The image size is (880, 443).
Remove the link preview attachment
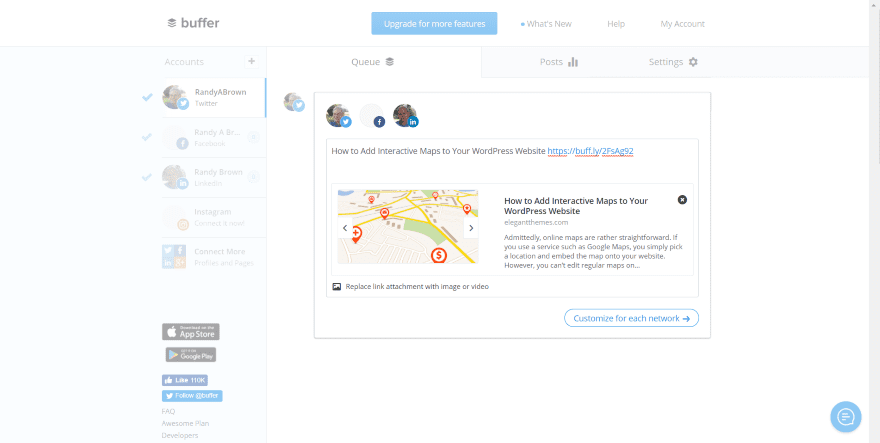[682, 200]
